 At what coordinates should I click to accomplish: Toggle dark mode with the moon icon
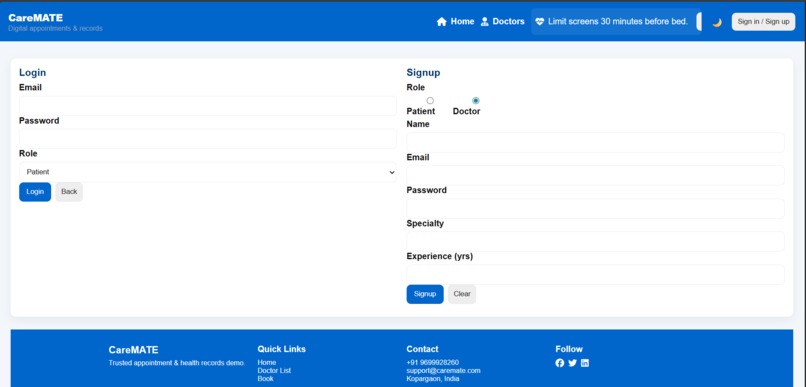717,22
